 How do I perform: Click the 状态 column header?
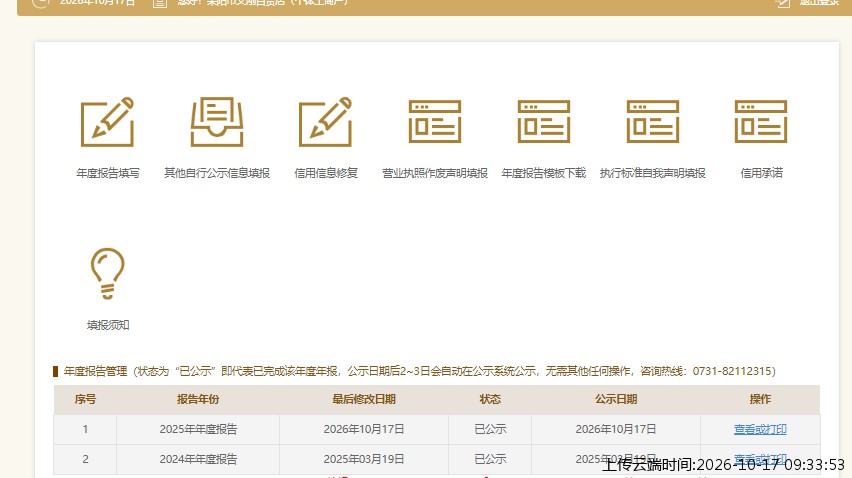490,399
